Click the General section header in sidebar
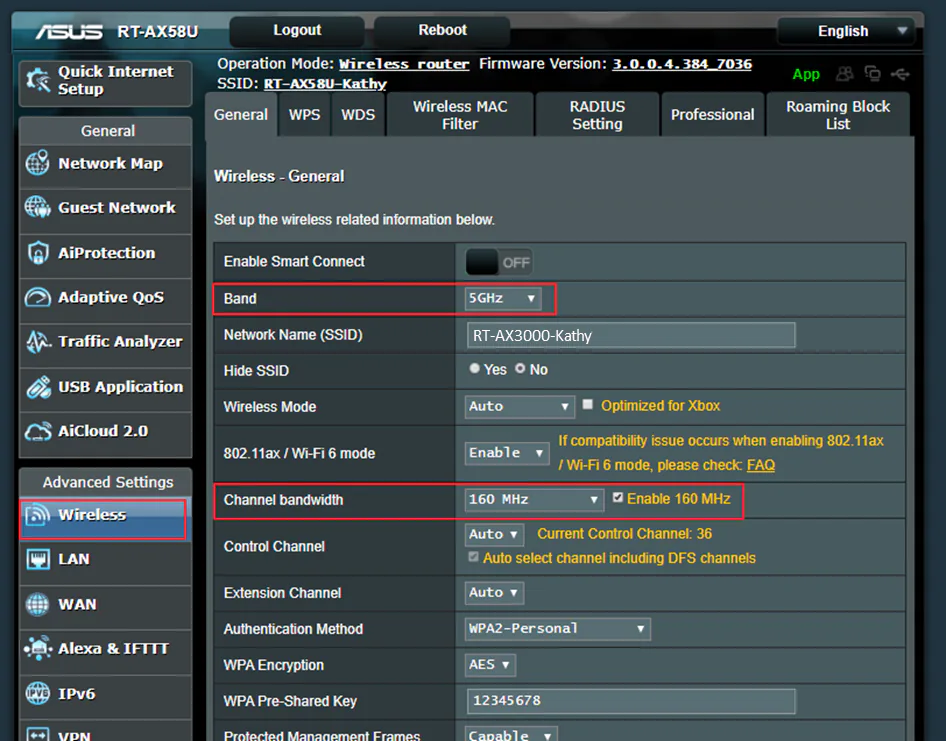Image resolution: width=946 pixels, height=741 pixels. click(107, 131)
